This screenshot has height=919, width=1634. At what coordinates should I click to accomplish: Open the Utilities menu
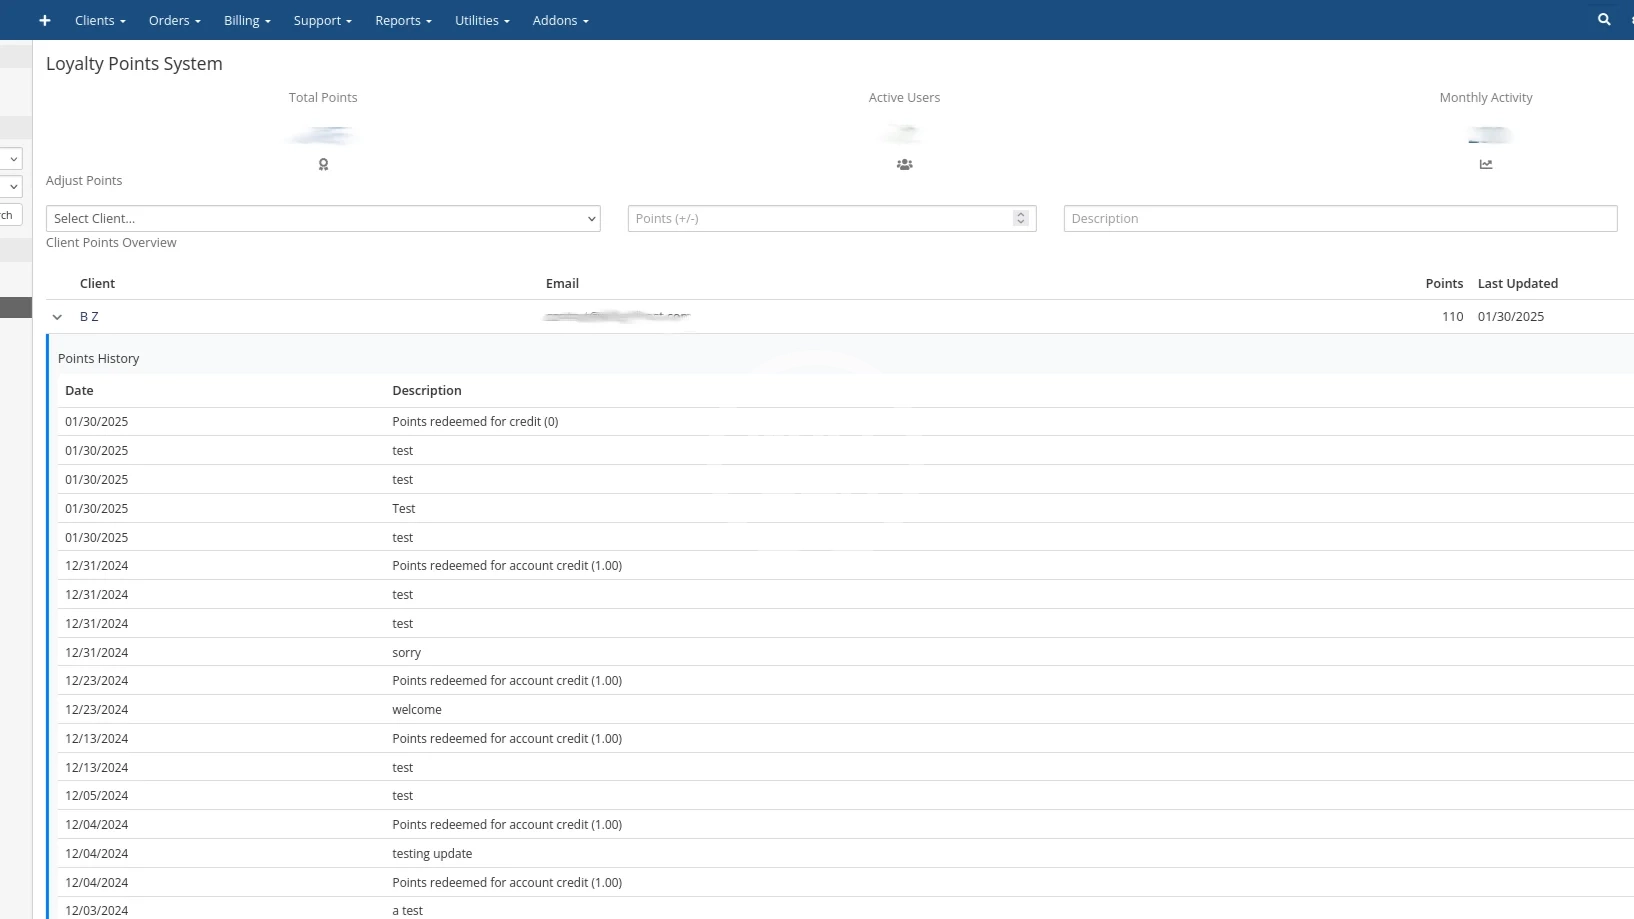482,20
